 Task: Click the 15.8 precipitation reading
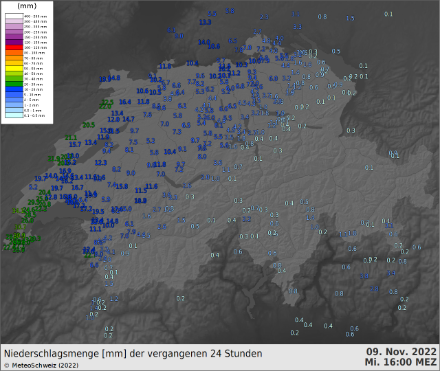(x=122, y=186)
